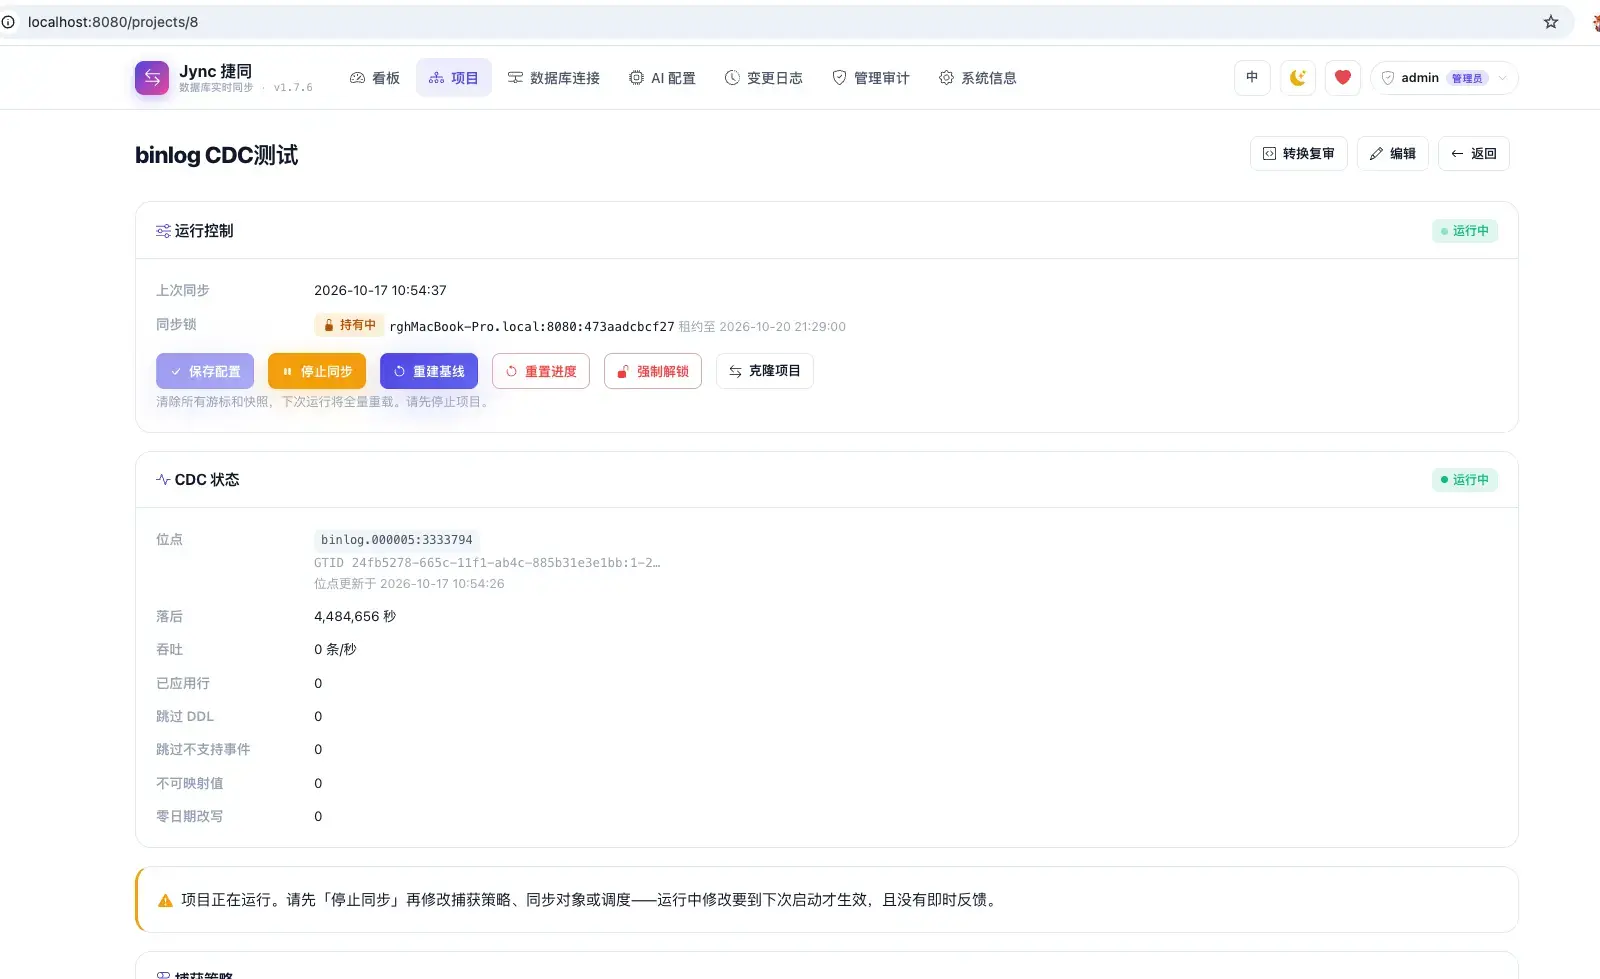
Task: Open 管理审计 audit page
Action: pos(871,78)
